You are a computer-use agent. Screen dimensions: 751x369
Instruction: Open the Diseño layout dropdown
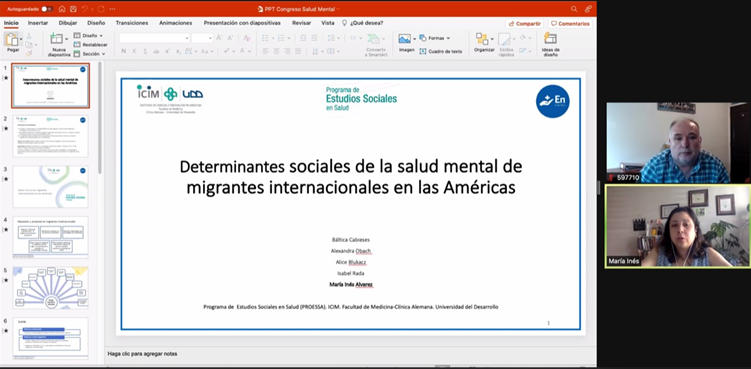(x=89, y=35)
